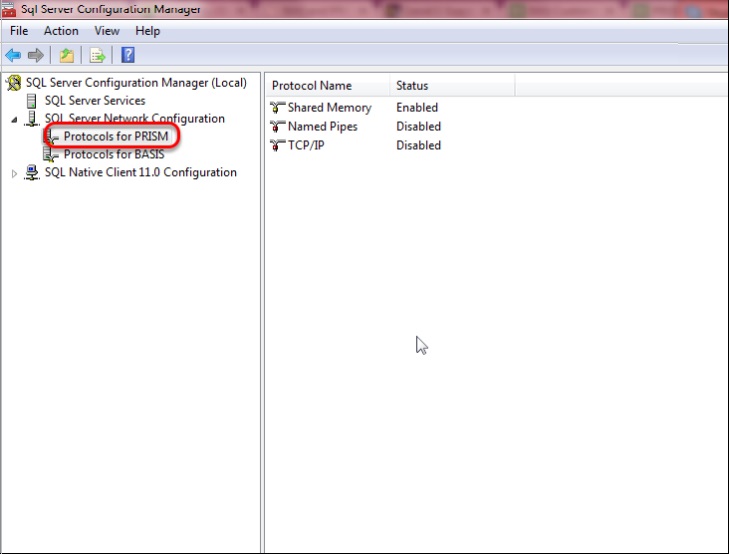Click the app icon in title bar

pos(8,9)
